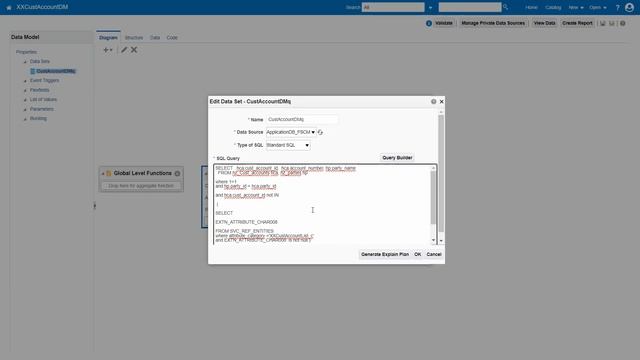Close the Edit Data Set dialog
Viewport: 640px width, 360px height.
(441, 101)
